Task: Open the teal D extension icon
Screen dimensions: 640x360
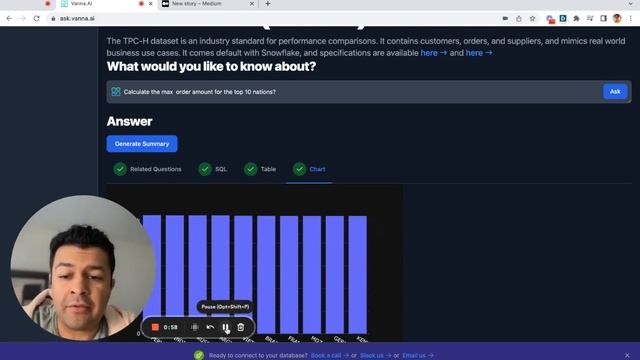Action: 563,18
